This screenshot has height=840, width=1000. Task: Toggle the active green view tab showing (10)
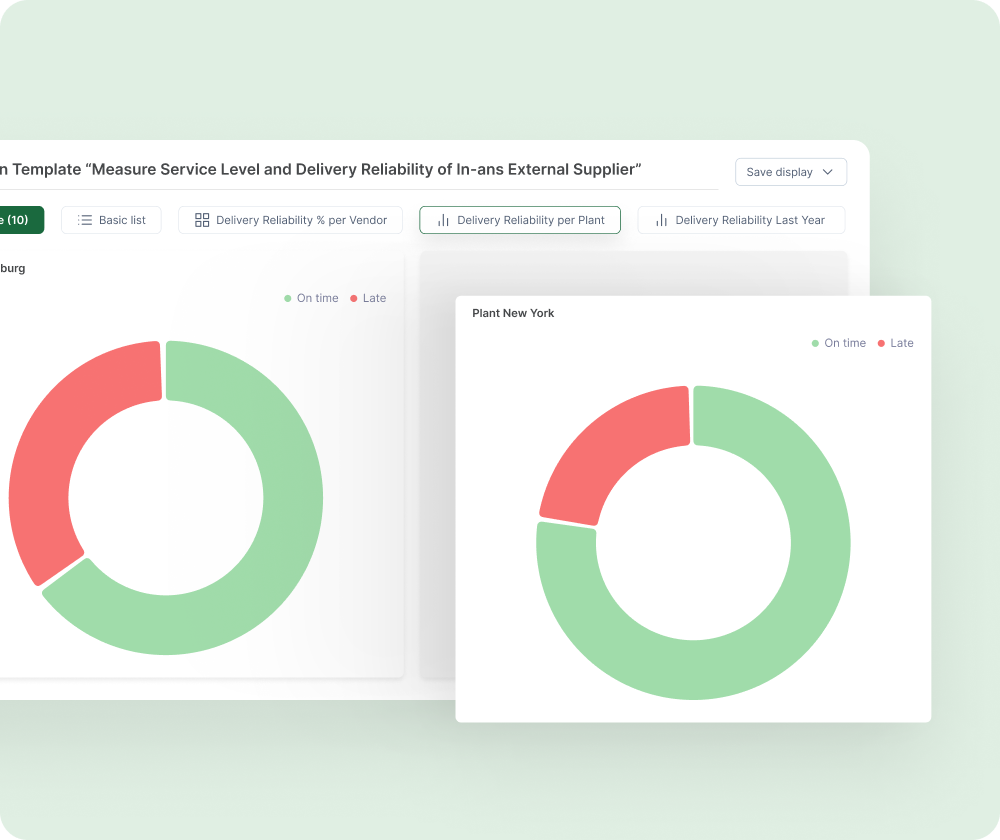coord(20,219)
